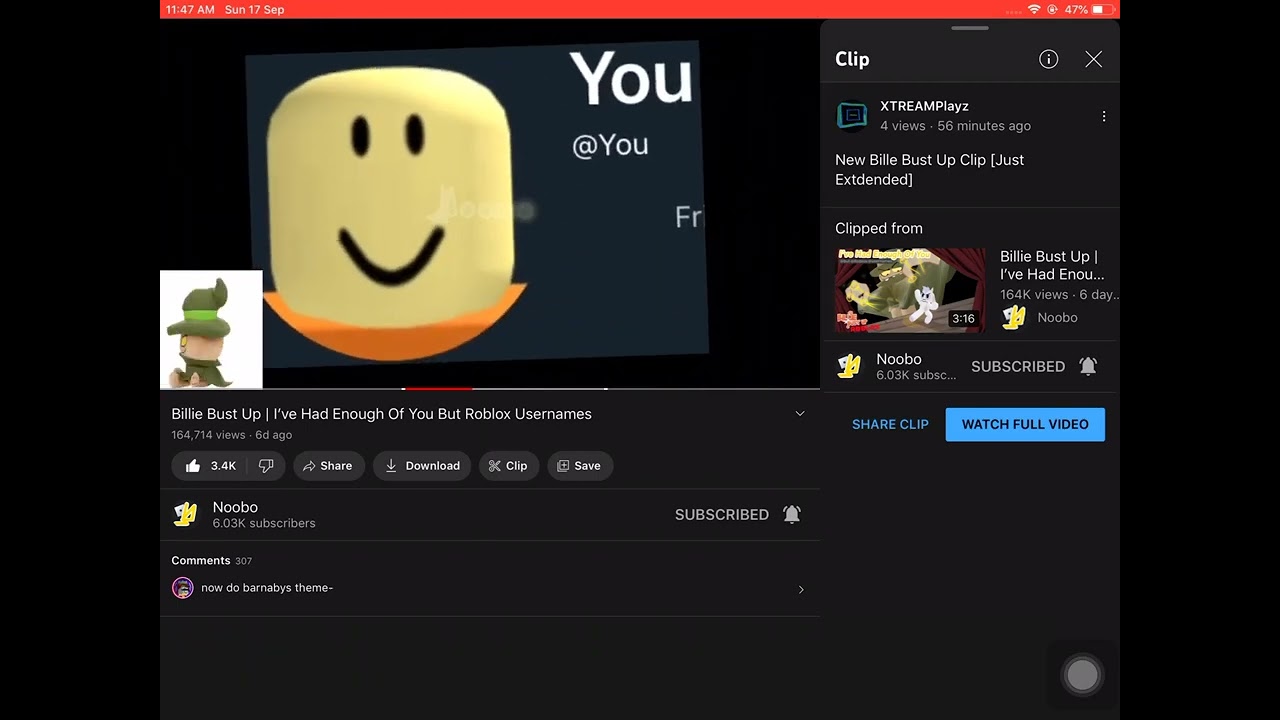Share the video

[328, 466]
